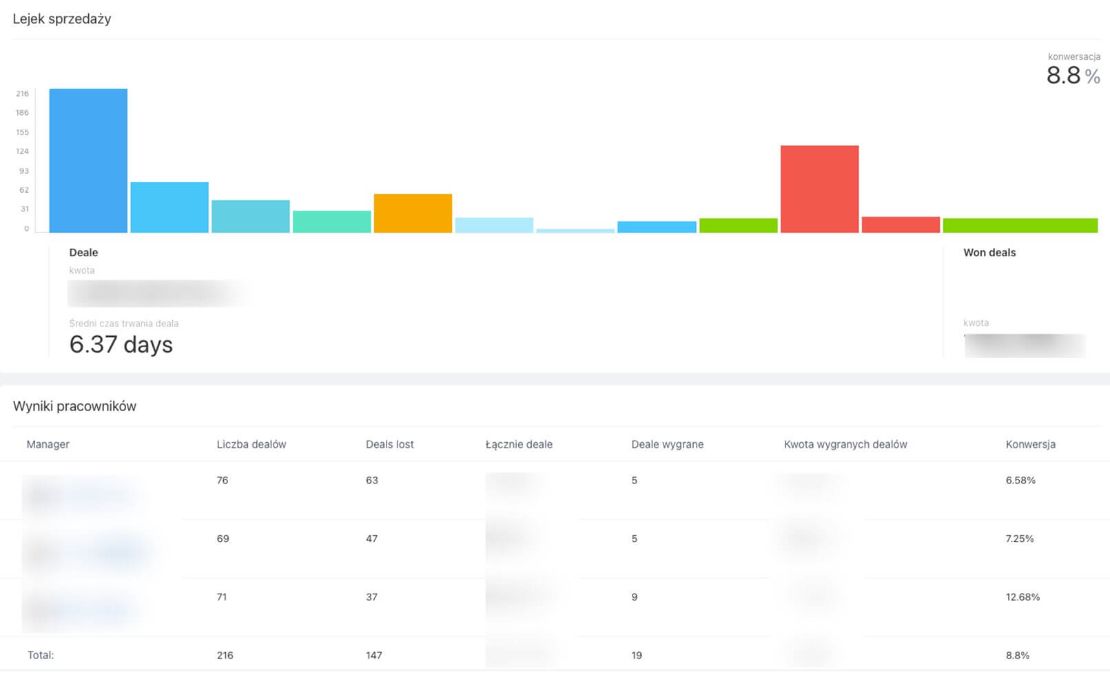Click the 6.37 days average duration value

(x=121, y=345)
